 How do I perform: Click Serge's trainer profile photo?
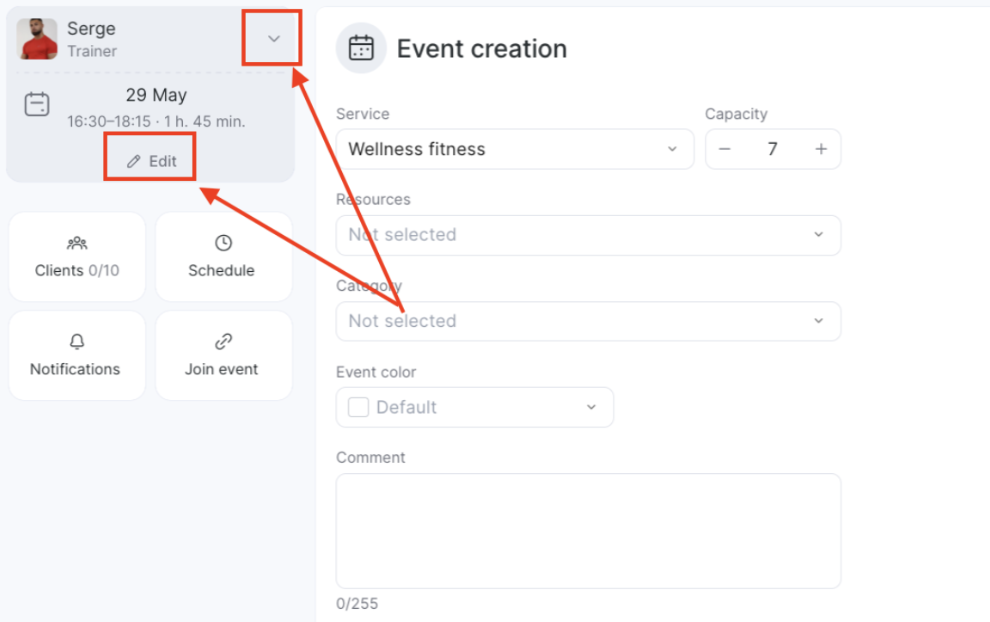[x=37, y=39]
